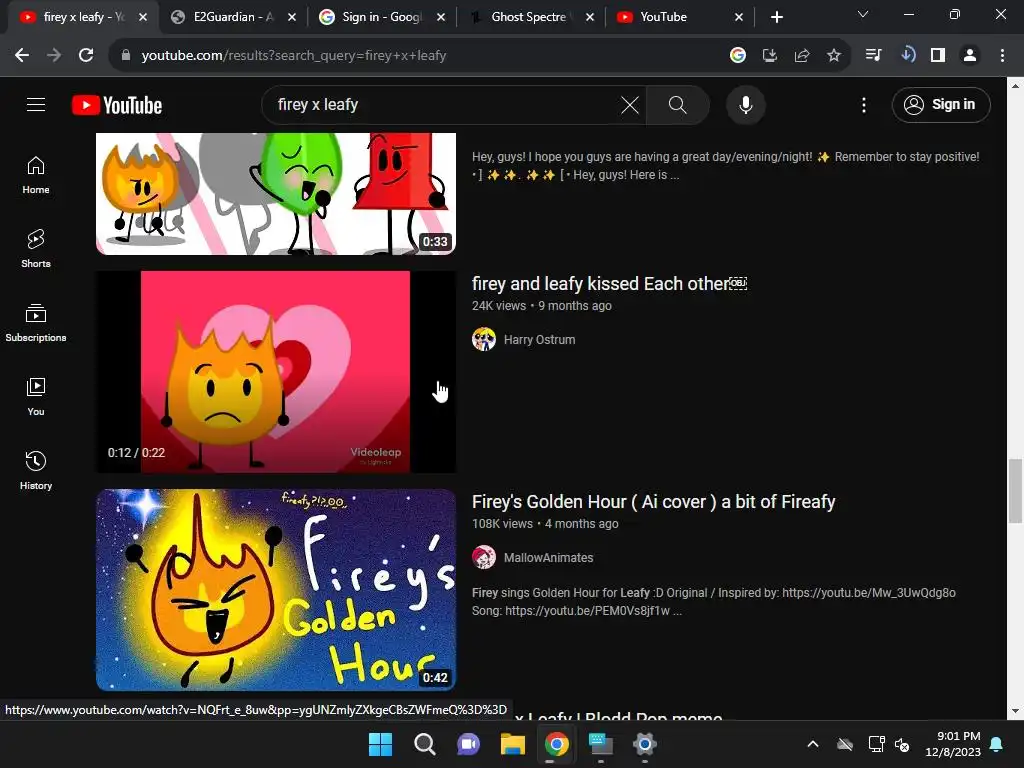Clear the search box with the X

(x=630, y=104)
